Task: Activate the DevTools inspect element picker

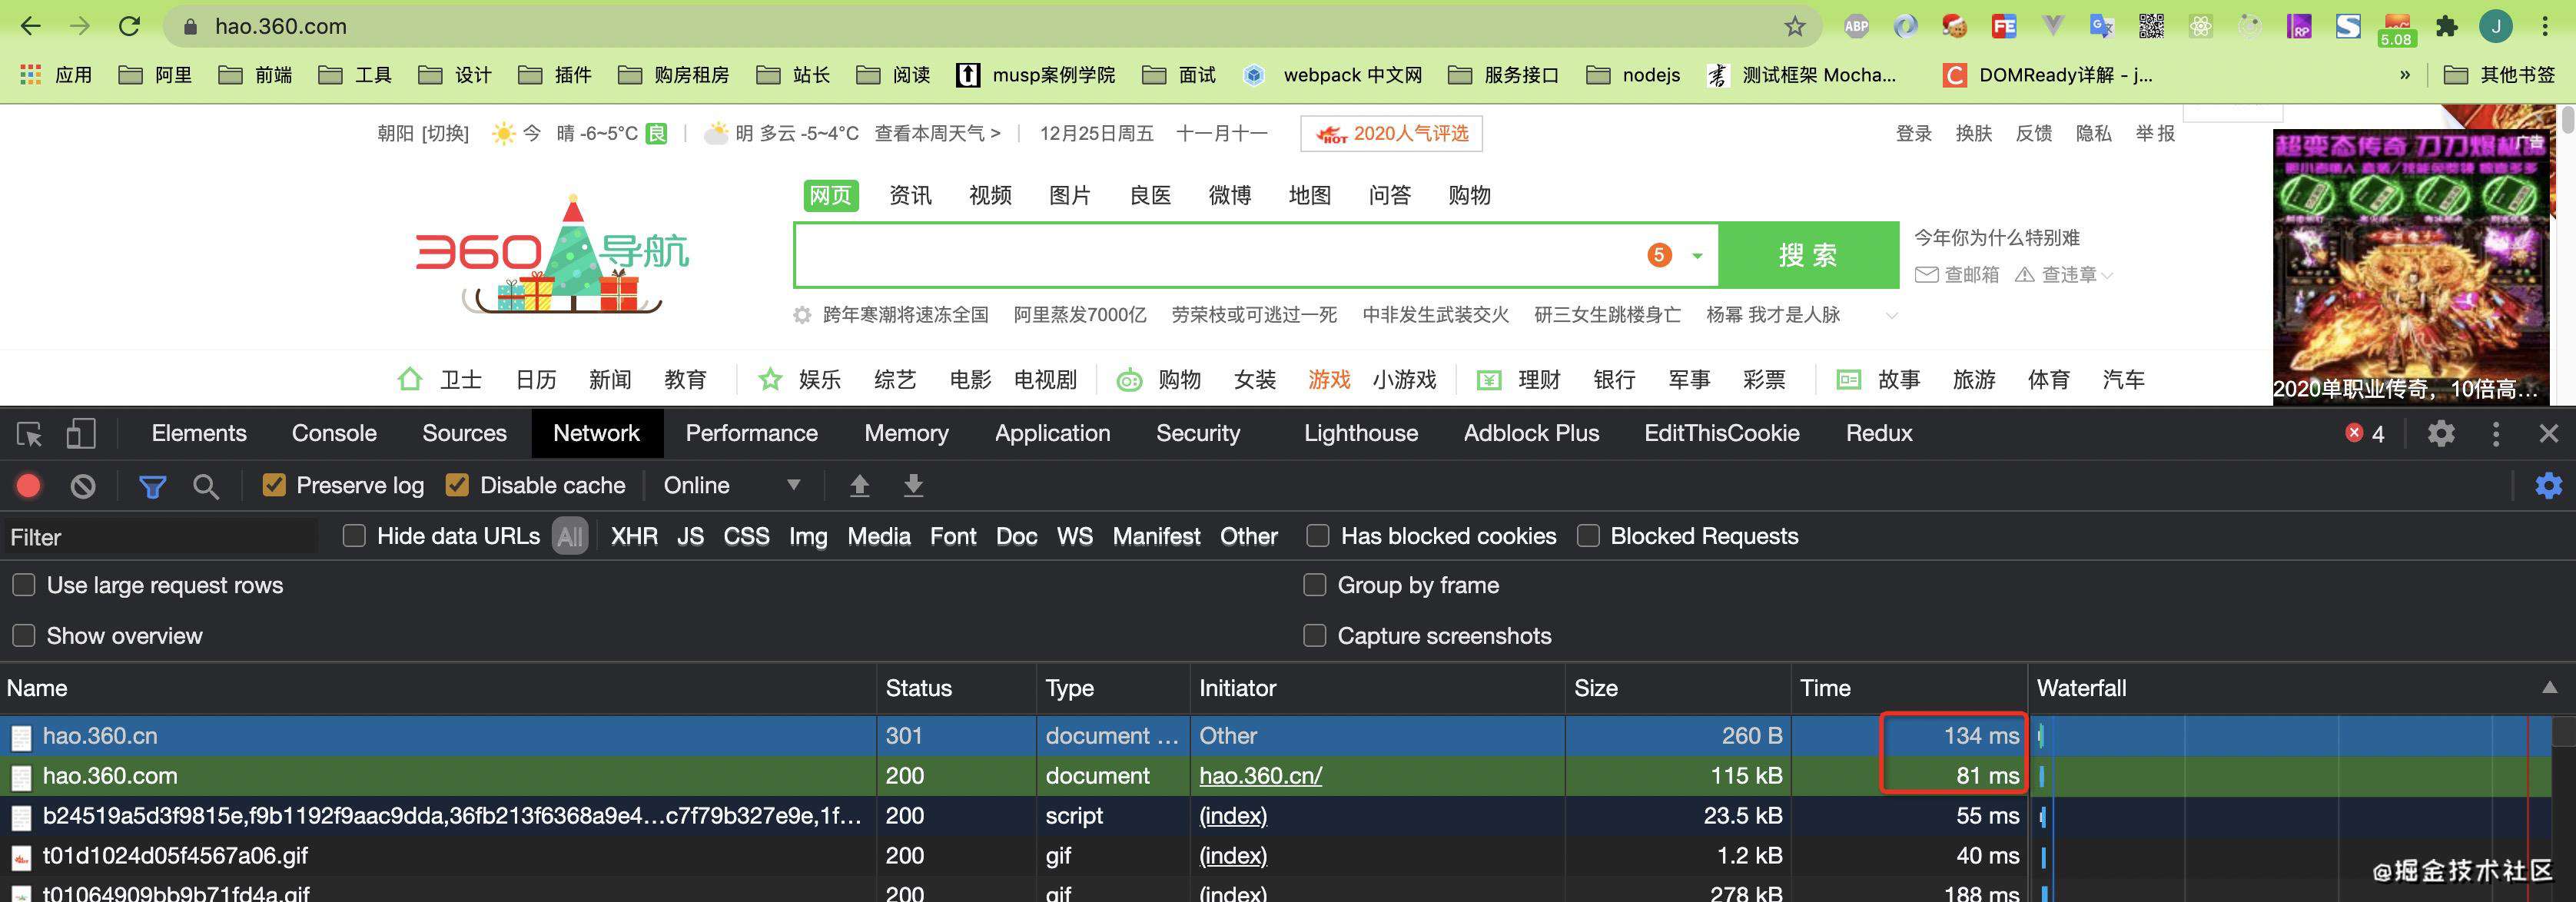Action: click(x=29, y=433)
